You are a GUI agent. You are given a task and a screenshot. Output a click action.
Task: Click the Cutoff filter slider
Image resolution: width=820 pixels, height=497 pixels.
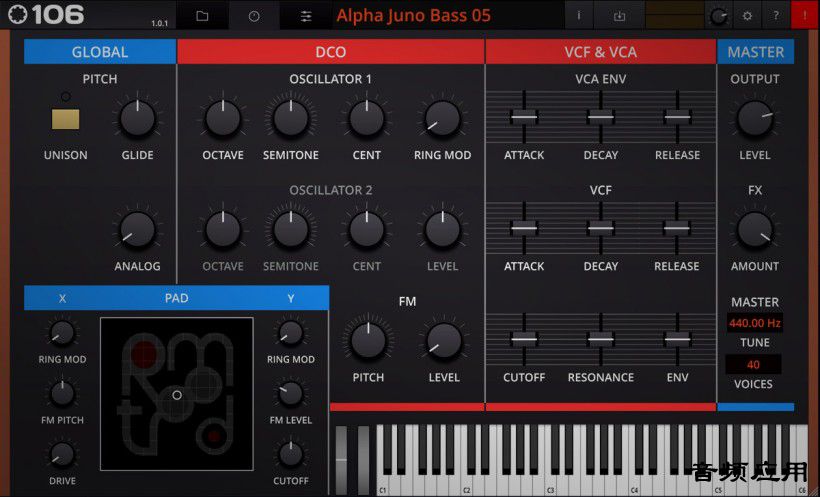[524, 339]
